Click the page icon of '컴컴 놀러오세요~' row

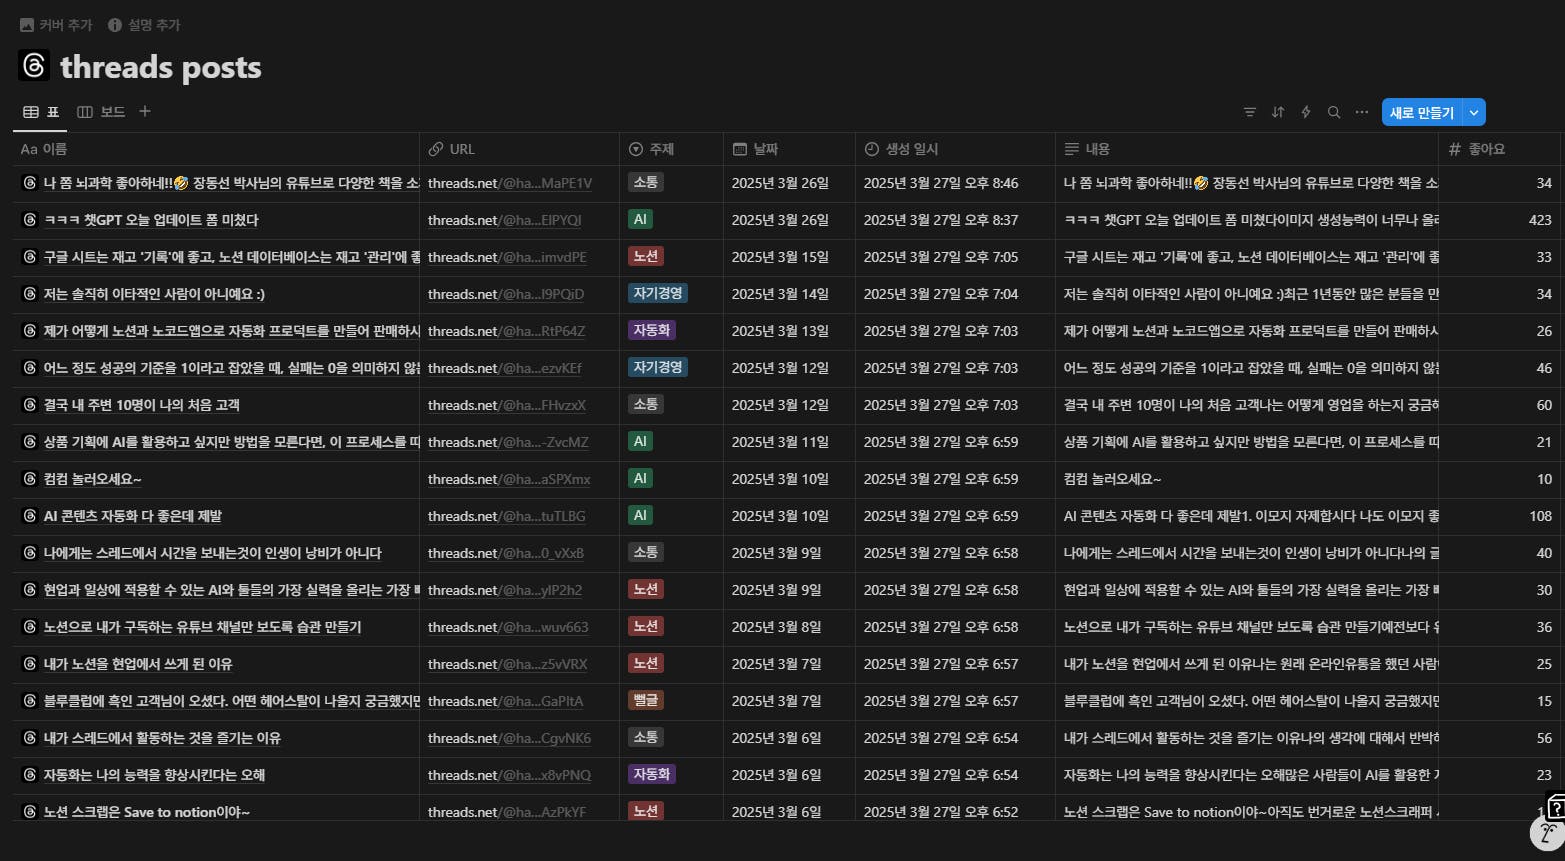point(30,479)
